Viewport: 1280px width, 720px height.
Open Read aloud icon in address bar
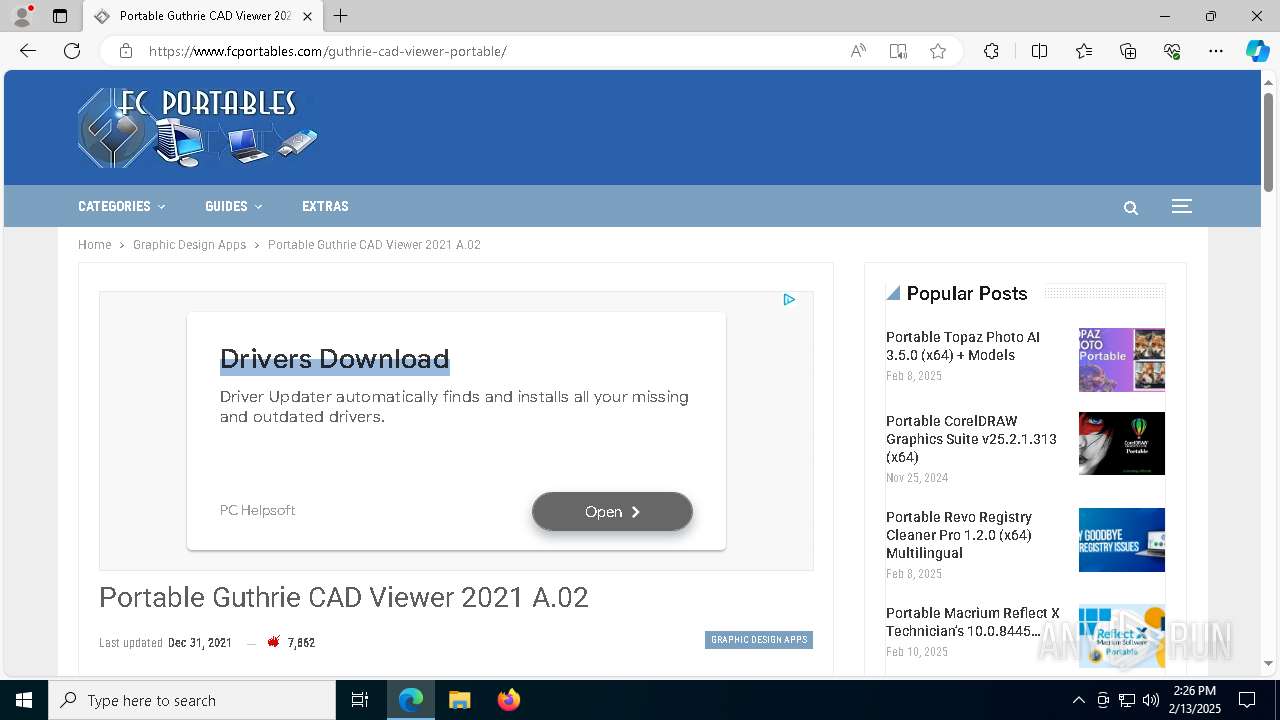click(858, 51)
